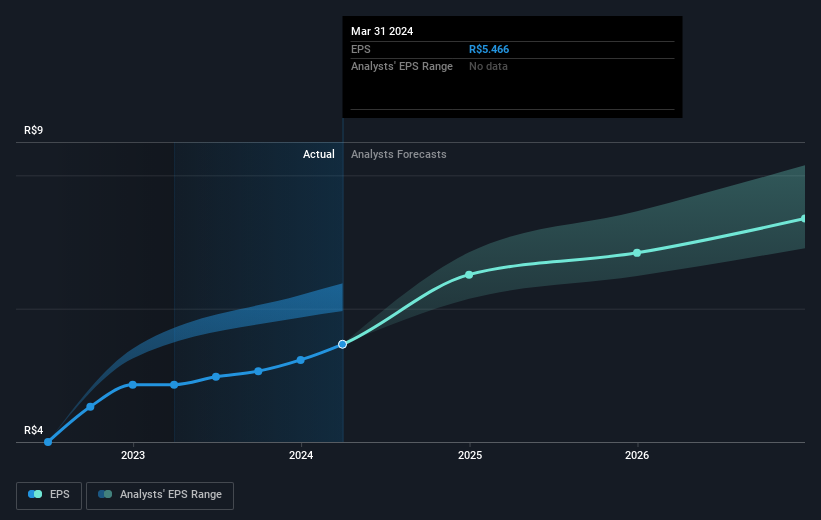
Task: Click the EPS legend color icon
Action: pyautogui.click(x=35, y=494)
